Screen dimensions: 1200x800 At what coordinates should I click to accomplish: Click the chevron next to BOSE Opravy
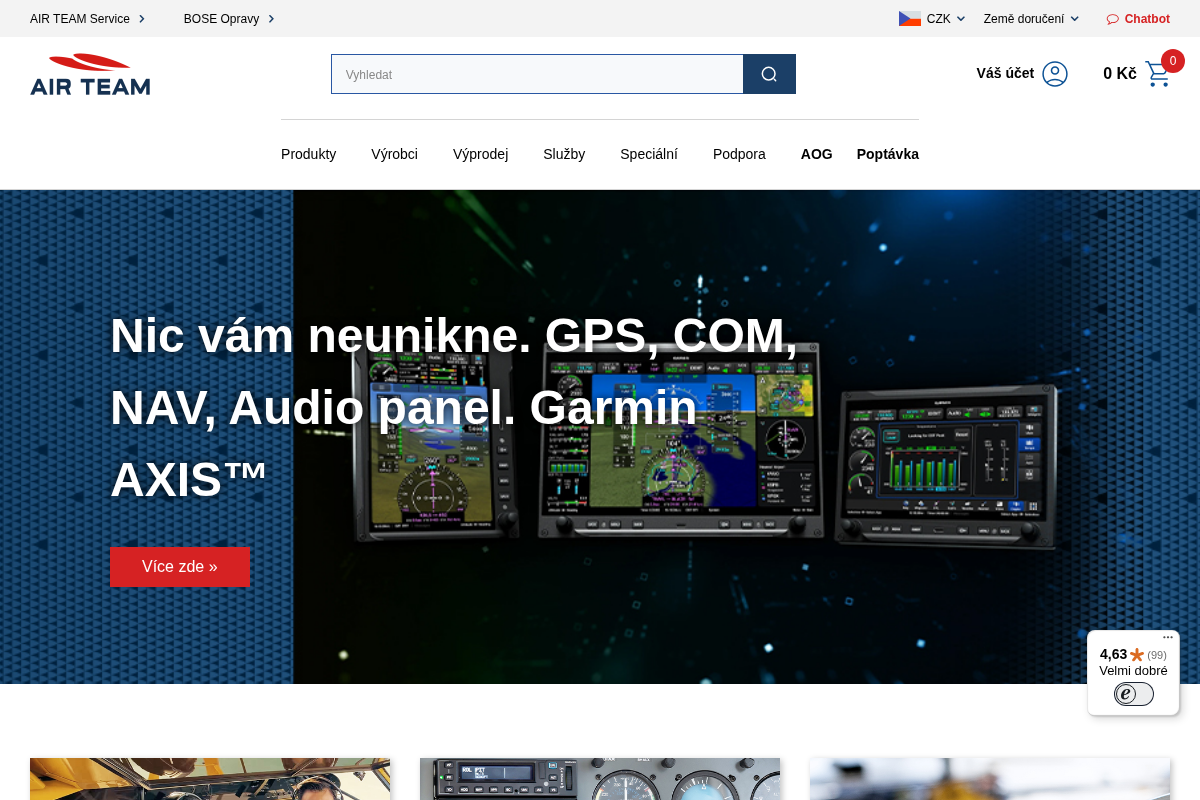[x=271, y=19]
